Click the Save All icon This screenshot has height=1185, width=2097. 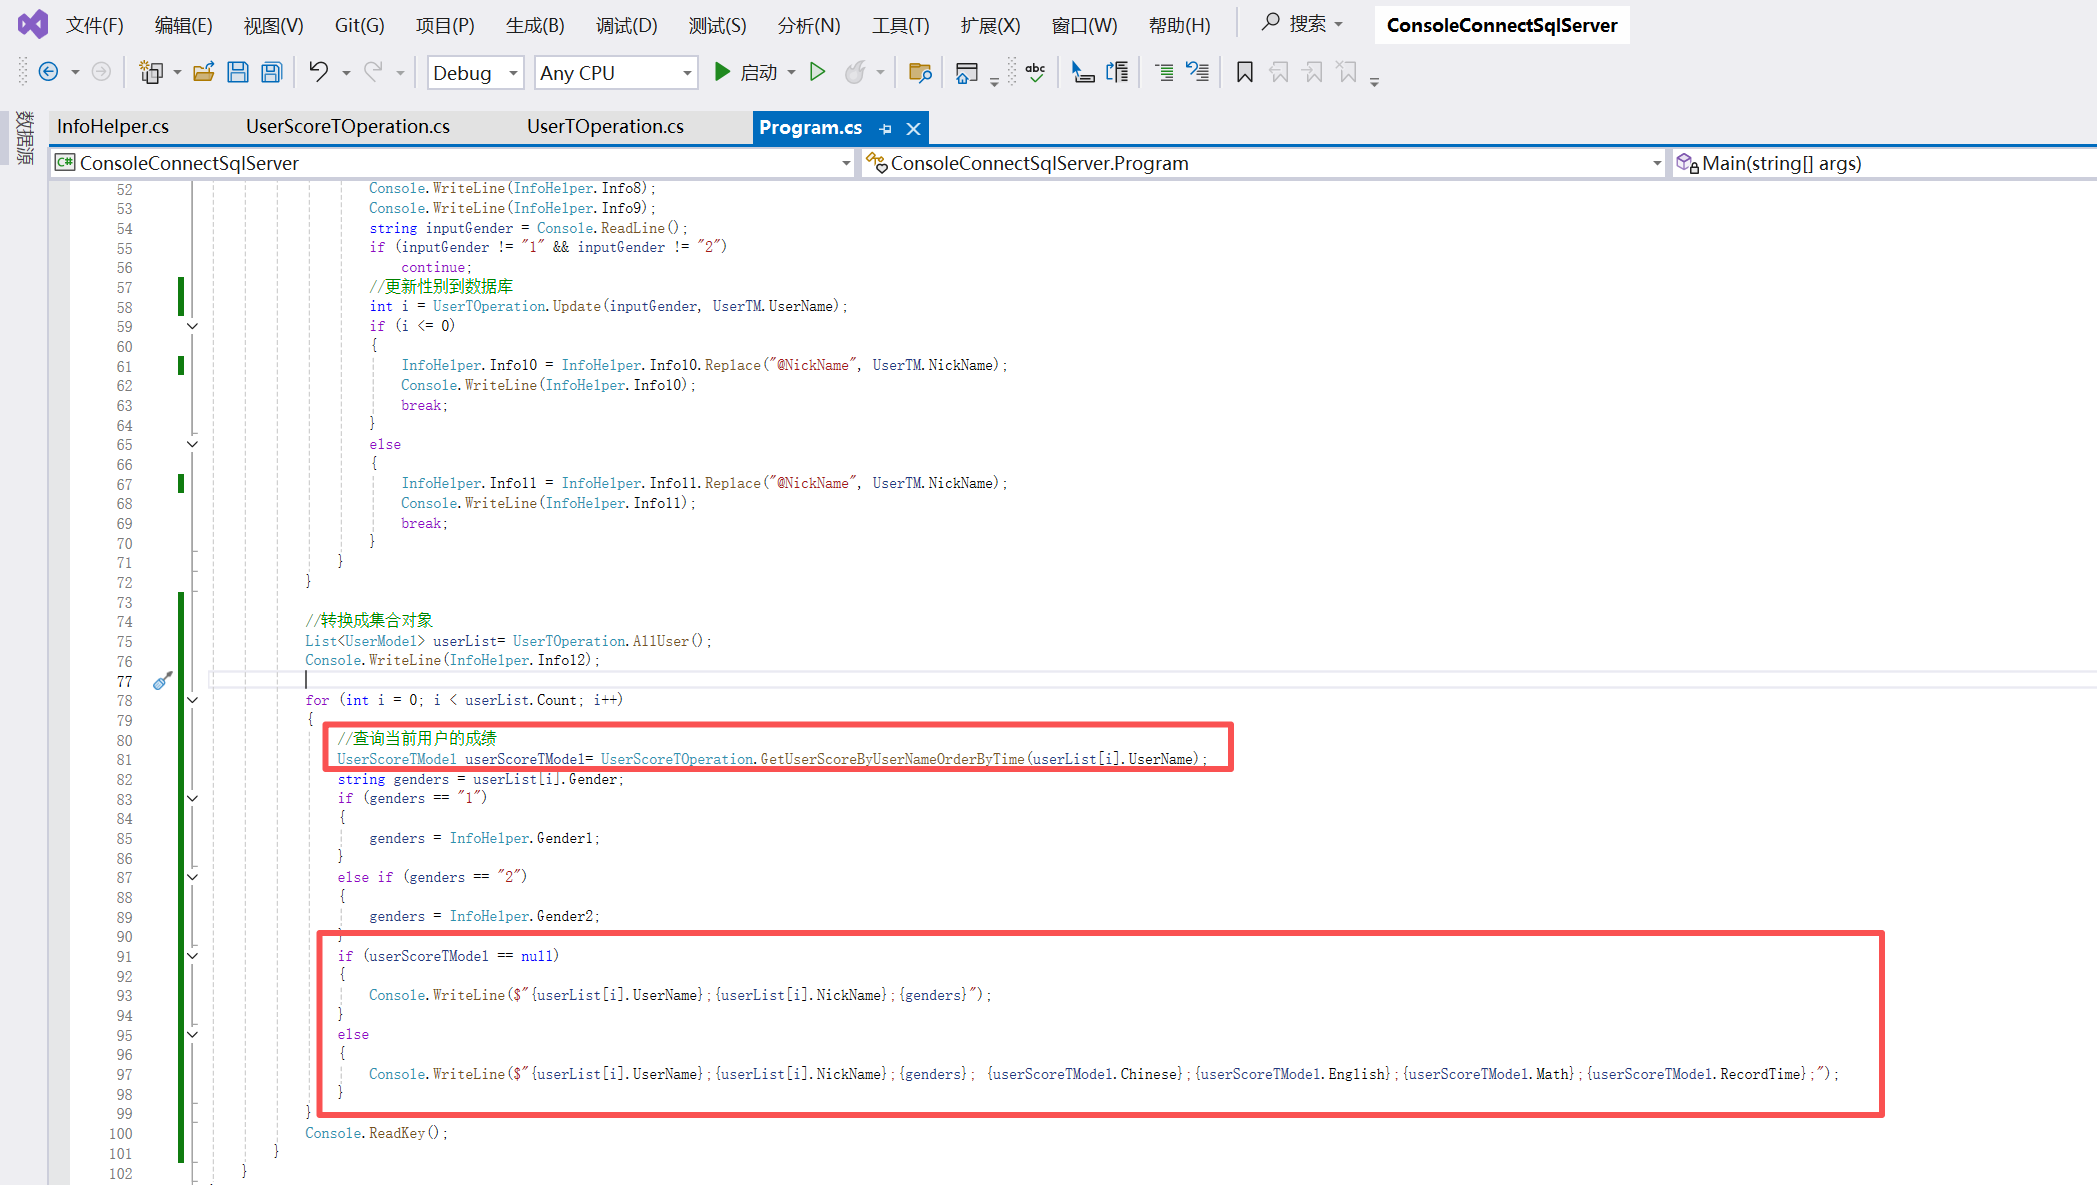[x=271, y=72]
